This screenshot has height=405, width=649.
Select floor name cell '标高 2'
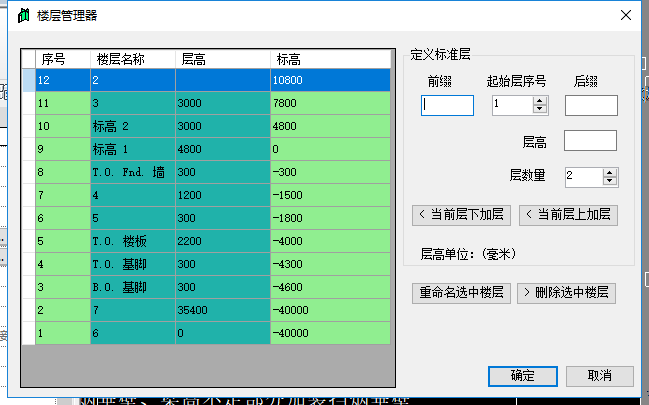[x=133, y=126]
